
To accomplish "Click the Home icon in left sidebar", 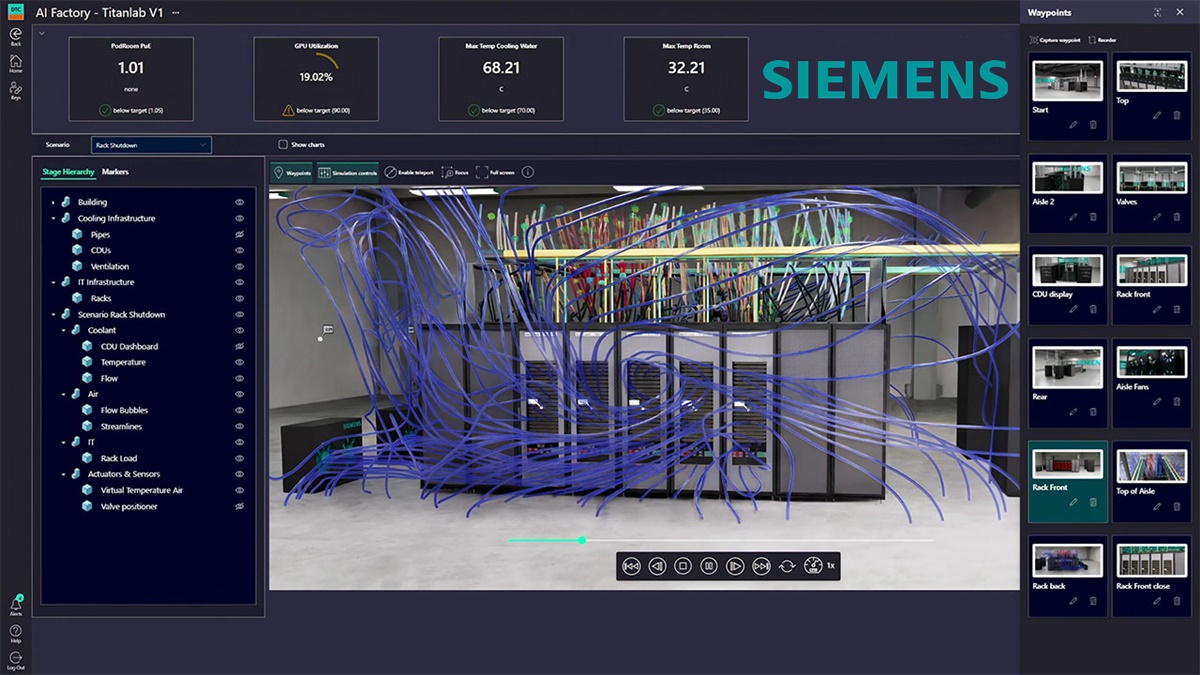I will 16,63.
